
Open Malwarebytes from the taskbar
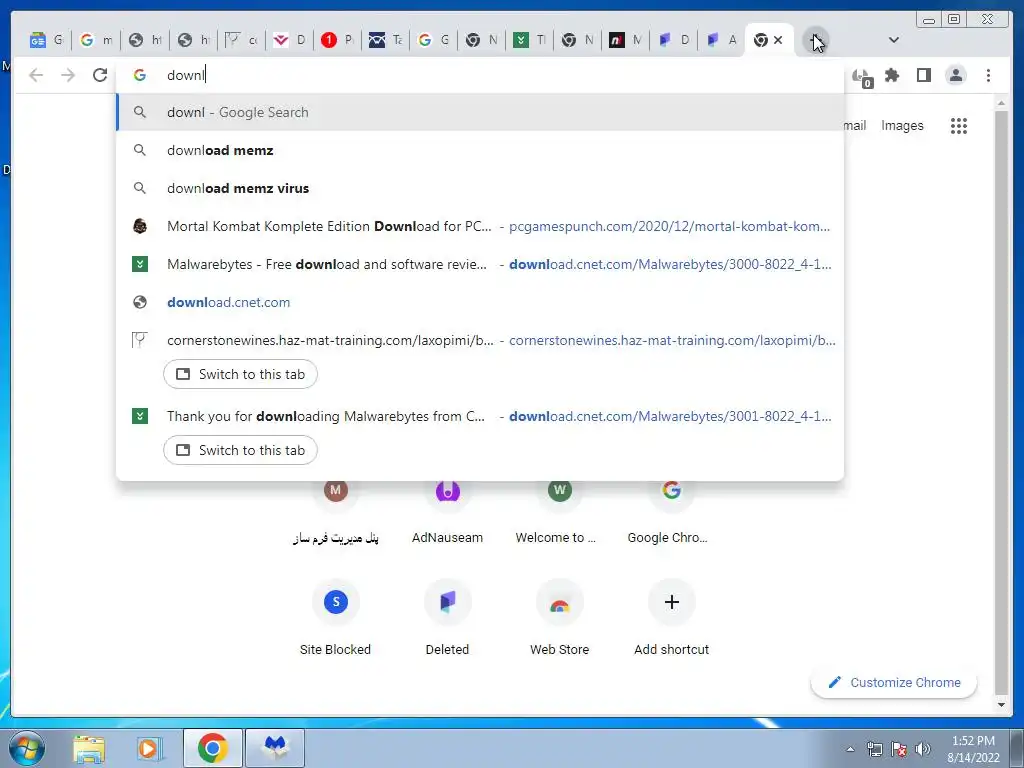[x=275, y=748]
